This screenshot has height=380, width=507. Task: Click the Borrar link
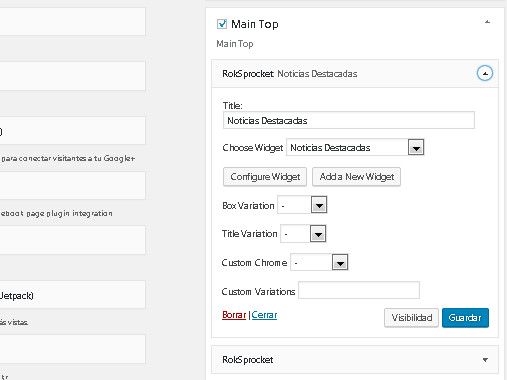[234, 315]
